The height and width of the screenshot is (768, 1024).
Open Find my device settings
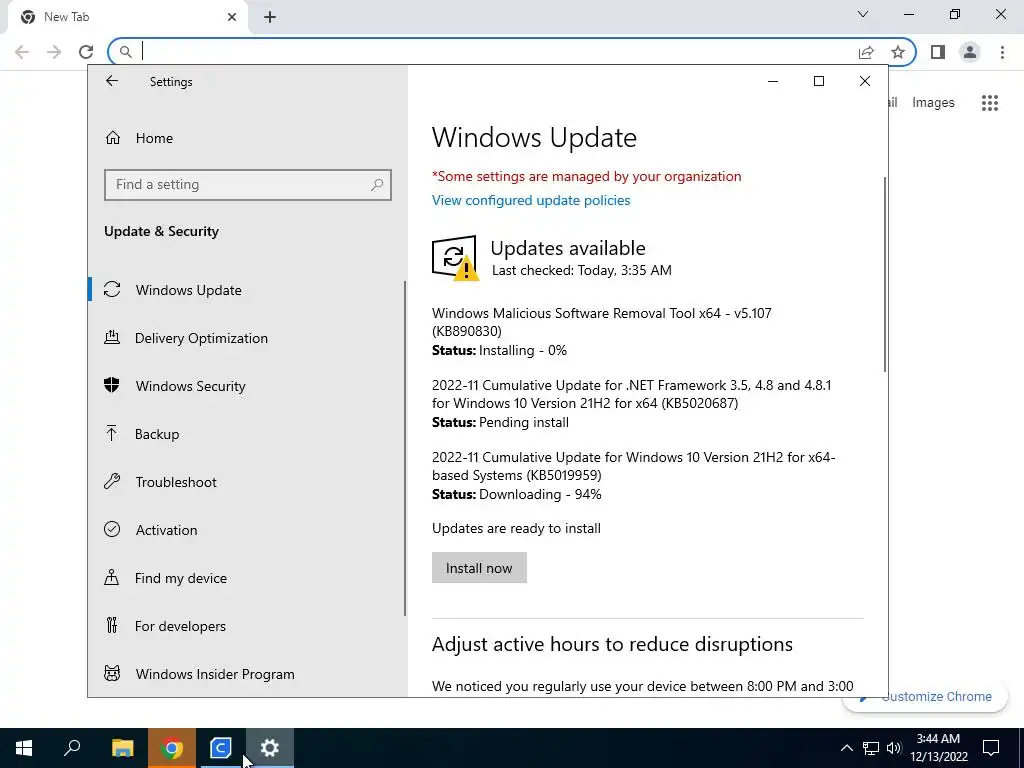[180, 578]
